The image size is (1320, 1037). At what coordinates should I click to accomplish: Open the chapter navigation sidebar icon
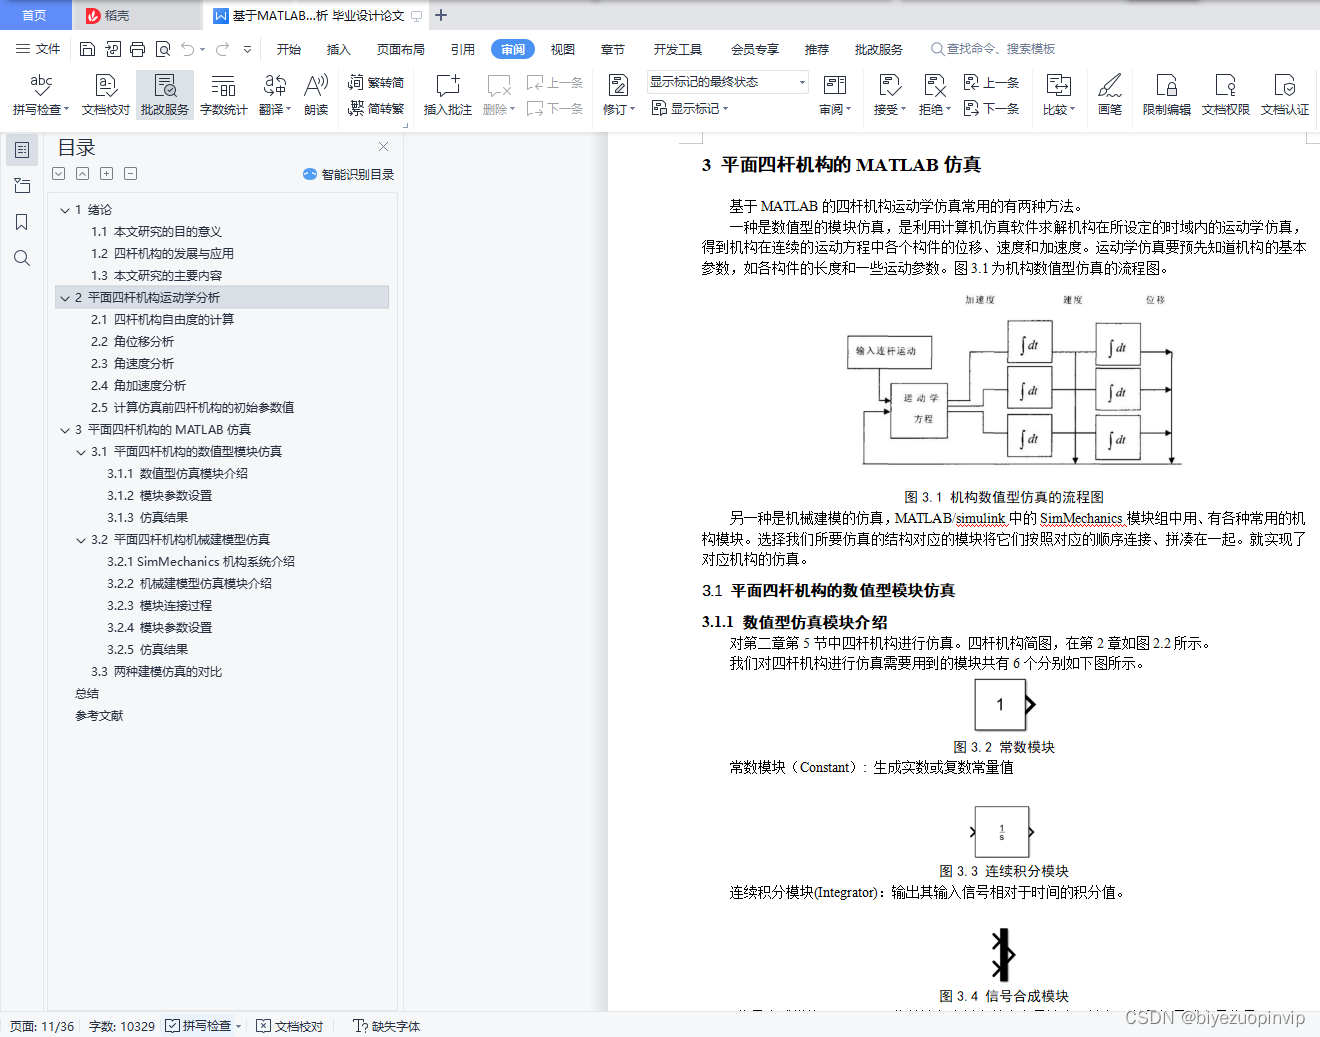[x=21, y=186]
